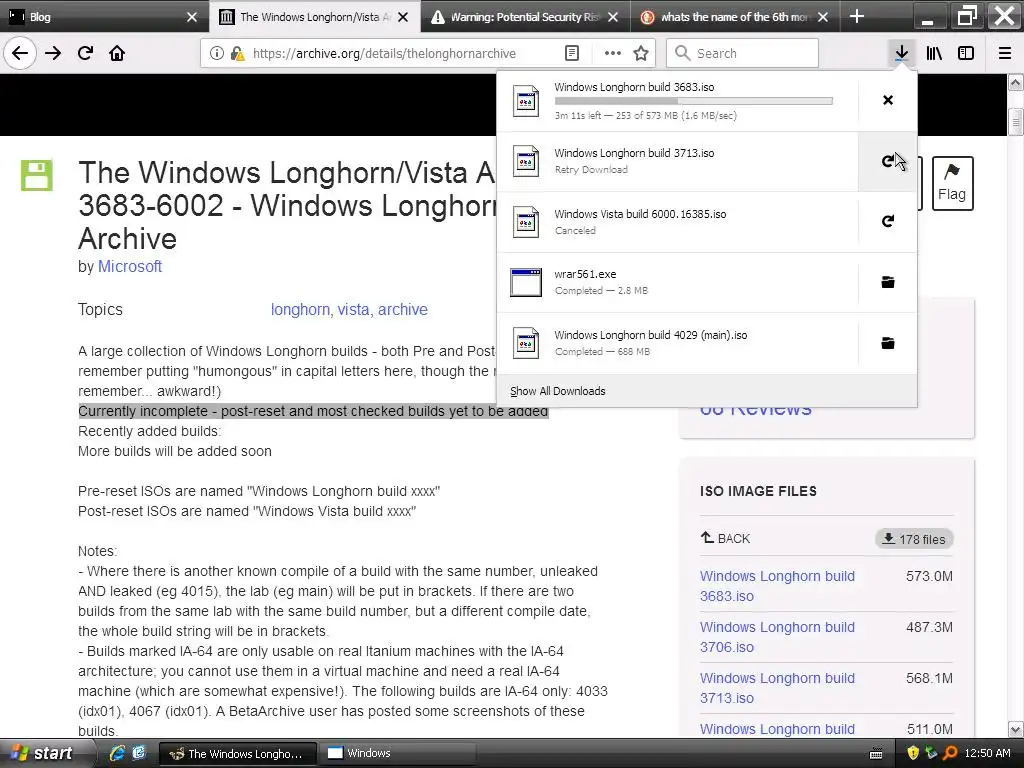Open Windows Longhorn build 3683.iso file link
Image resolution: width=1024 pixels, height=768 pixels.
point(777,586)
